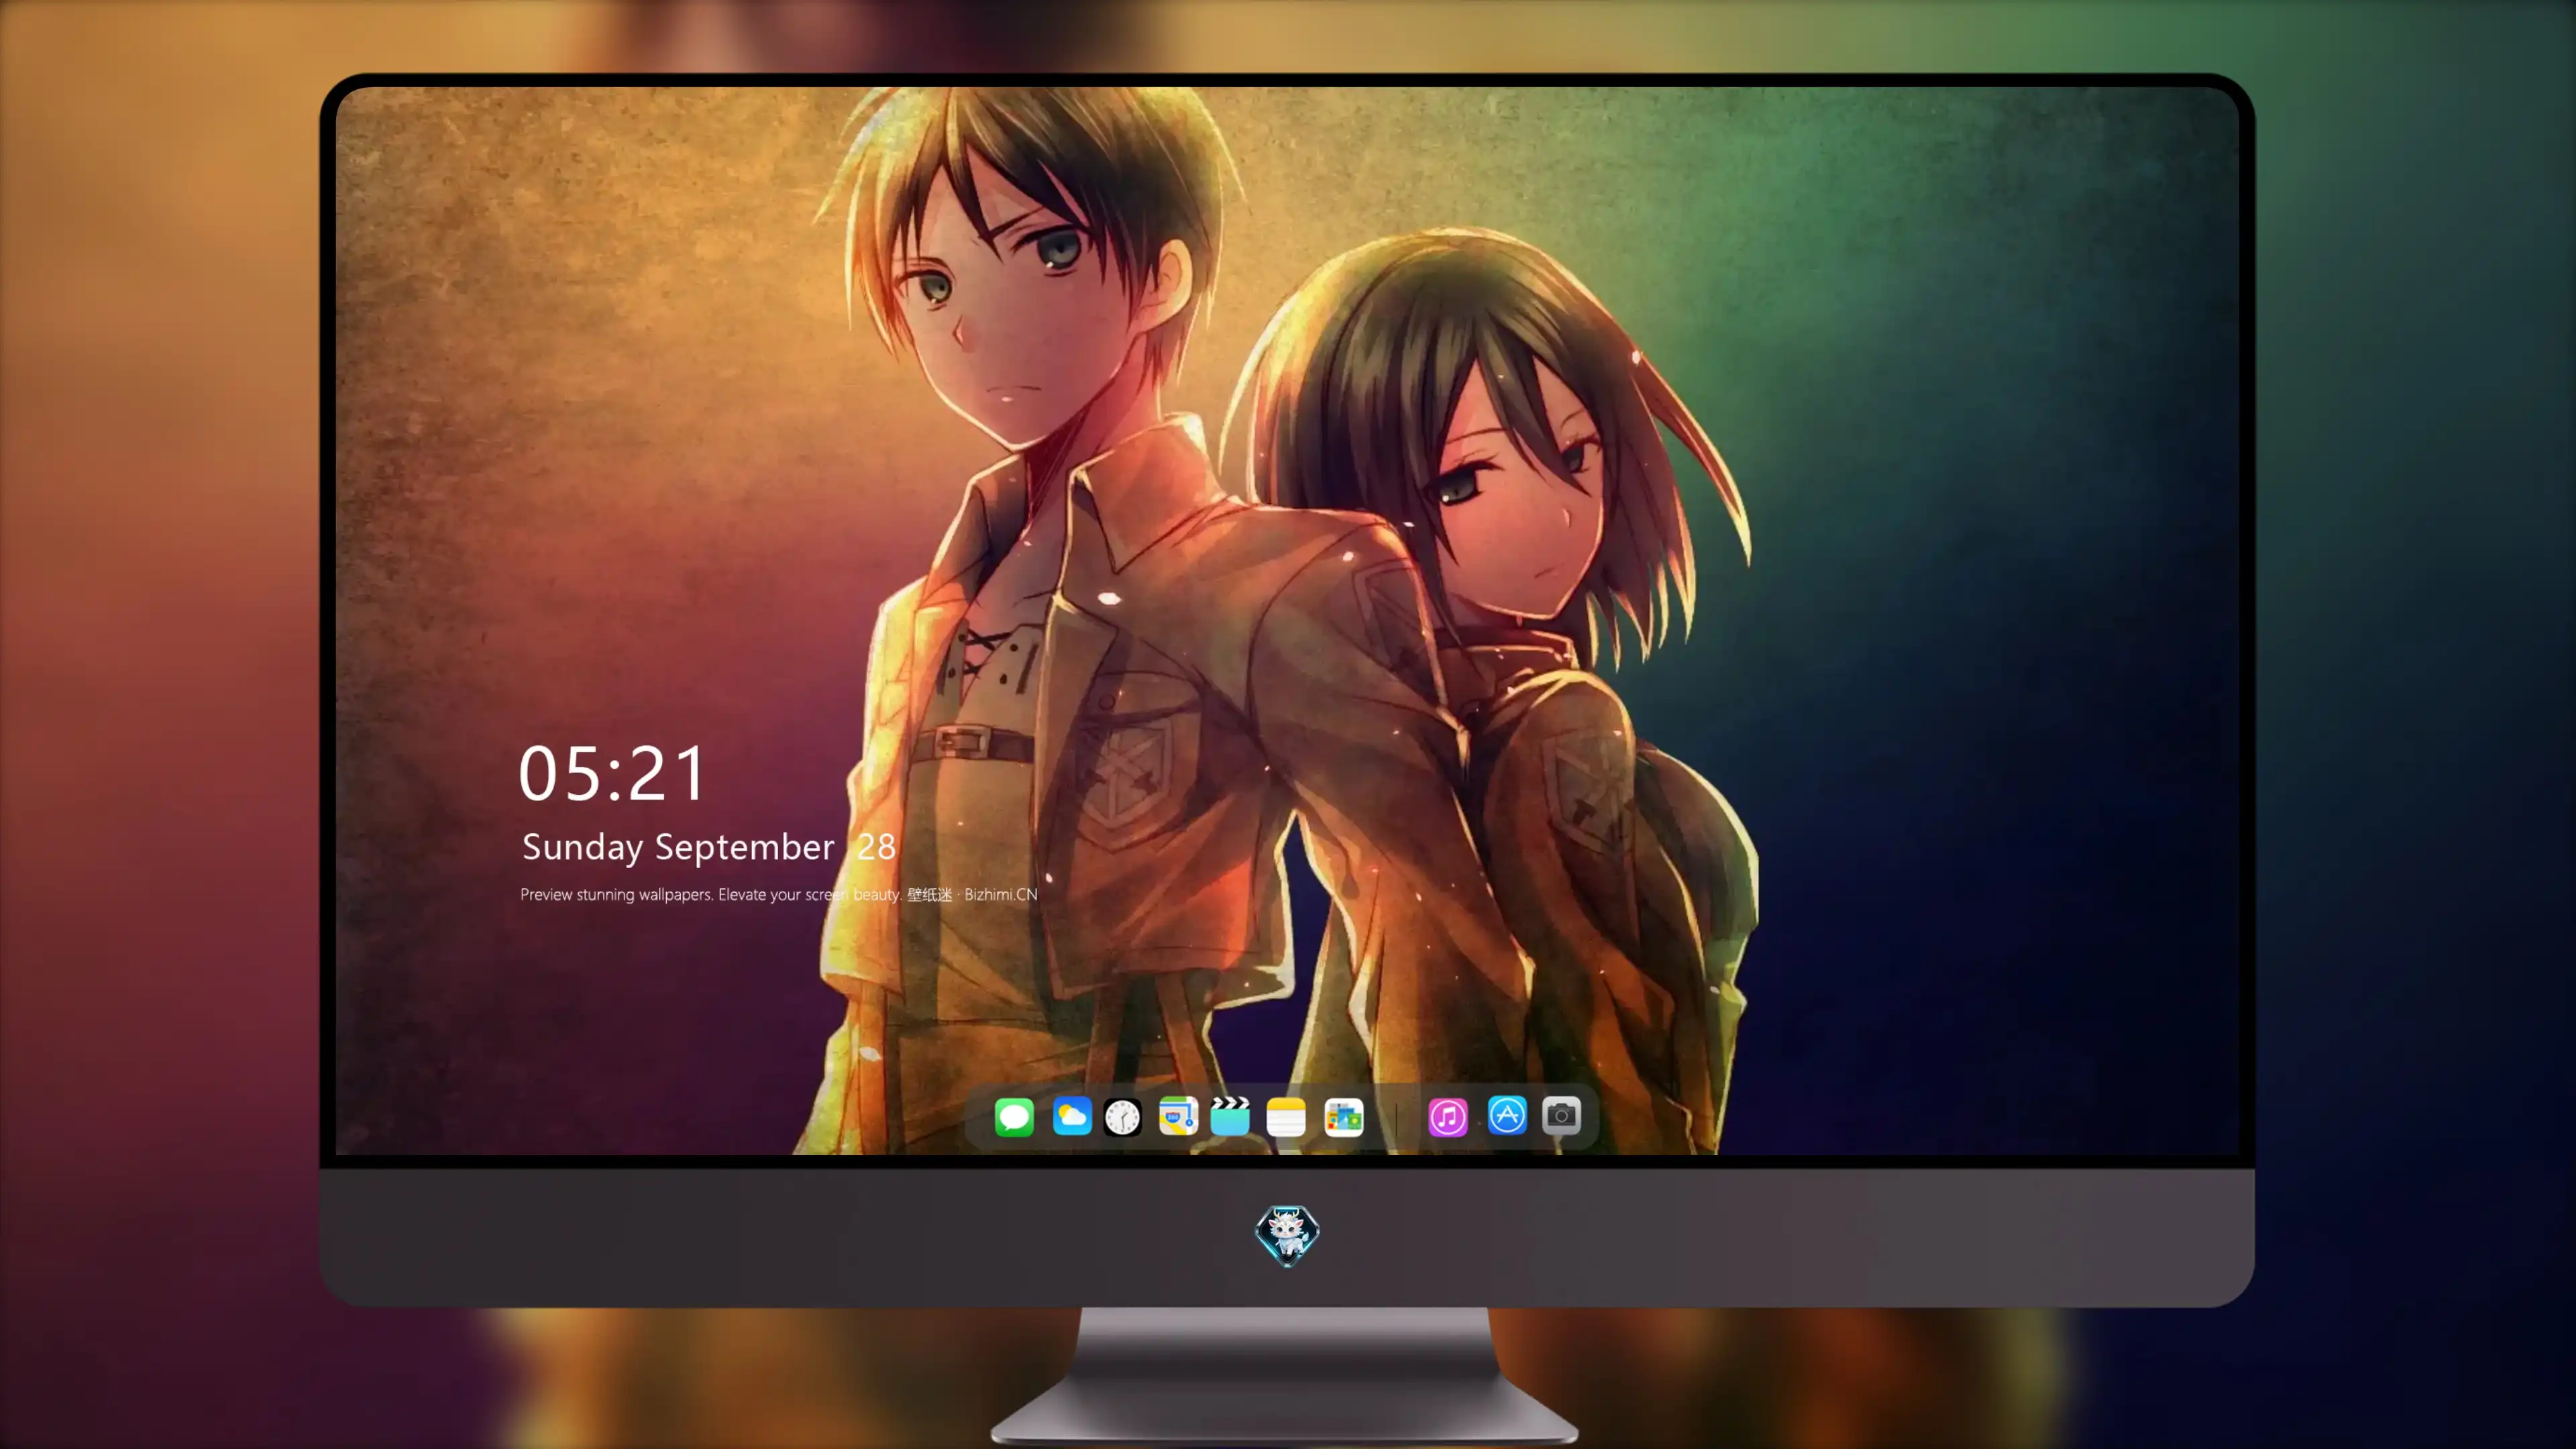Image resolution: width=2576 pixels, height=1449 pixels.
Task: Open the App Store from the dock
Action: tap(1507, 1116)
